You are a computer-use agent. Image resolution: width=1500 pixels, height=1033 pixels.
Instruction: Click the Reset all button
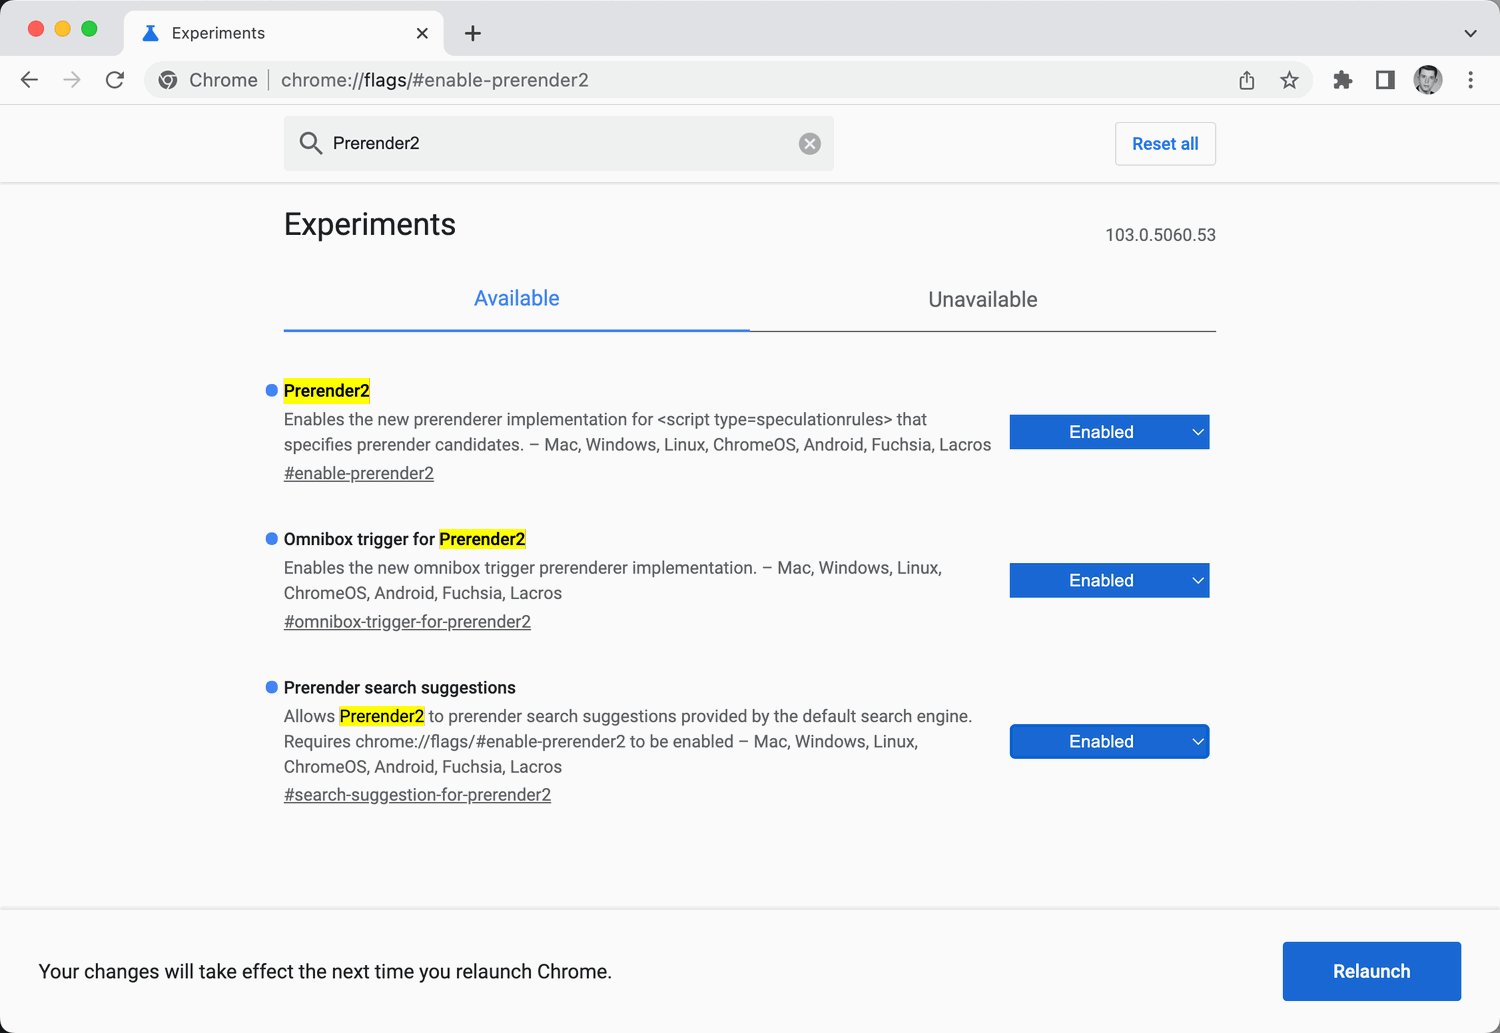pos(1165,144)
